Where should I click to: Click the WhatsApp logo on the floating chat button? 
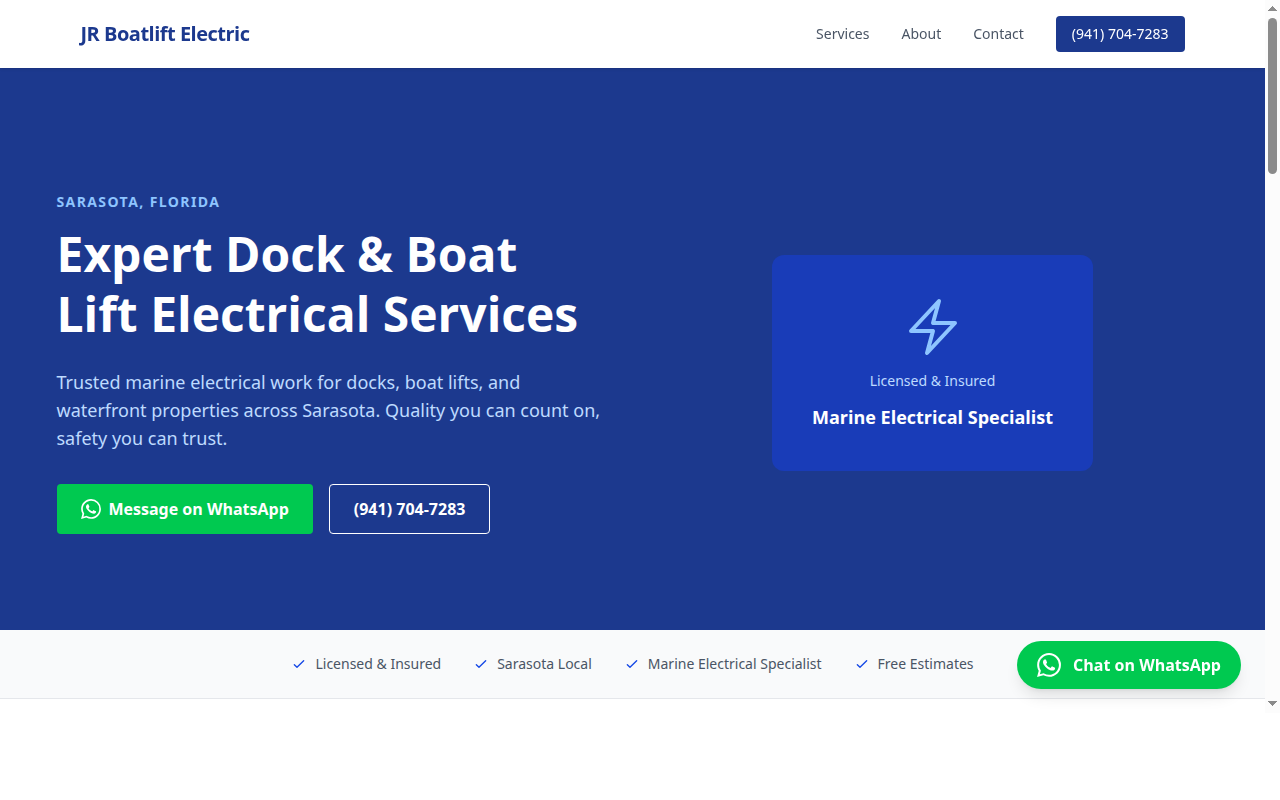point(1048,665)
